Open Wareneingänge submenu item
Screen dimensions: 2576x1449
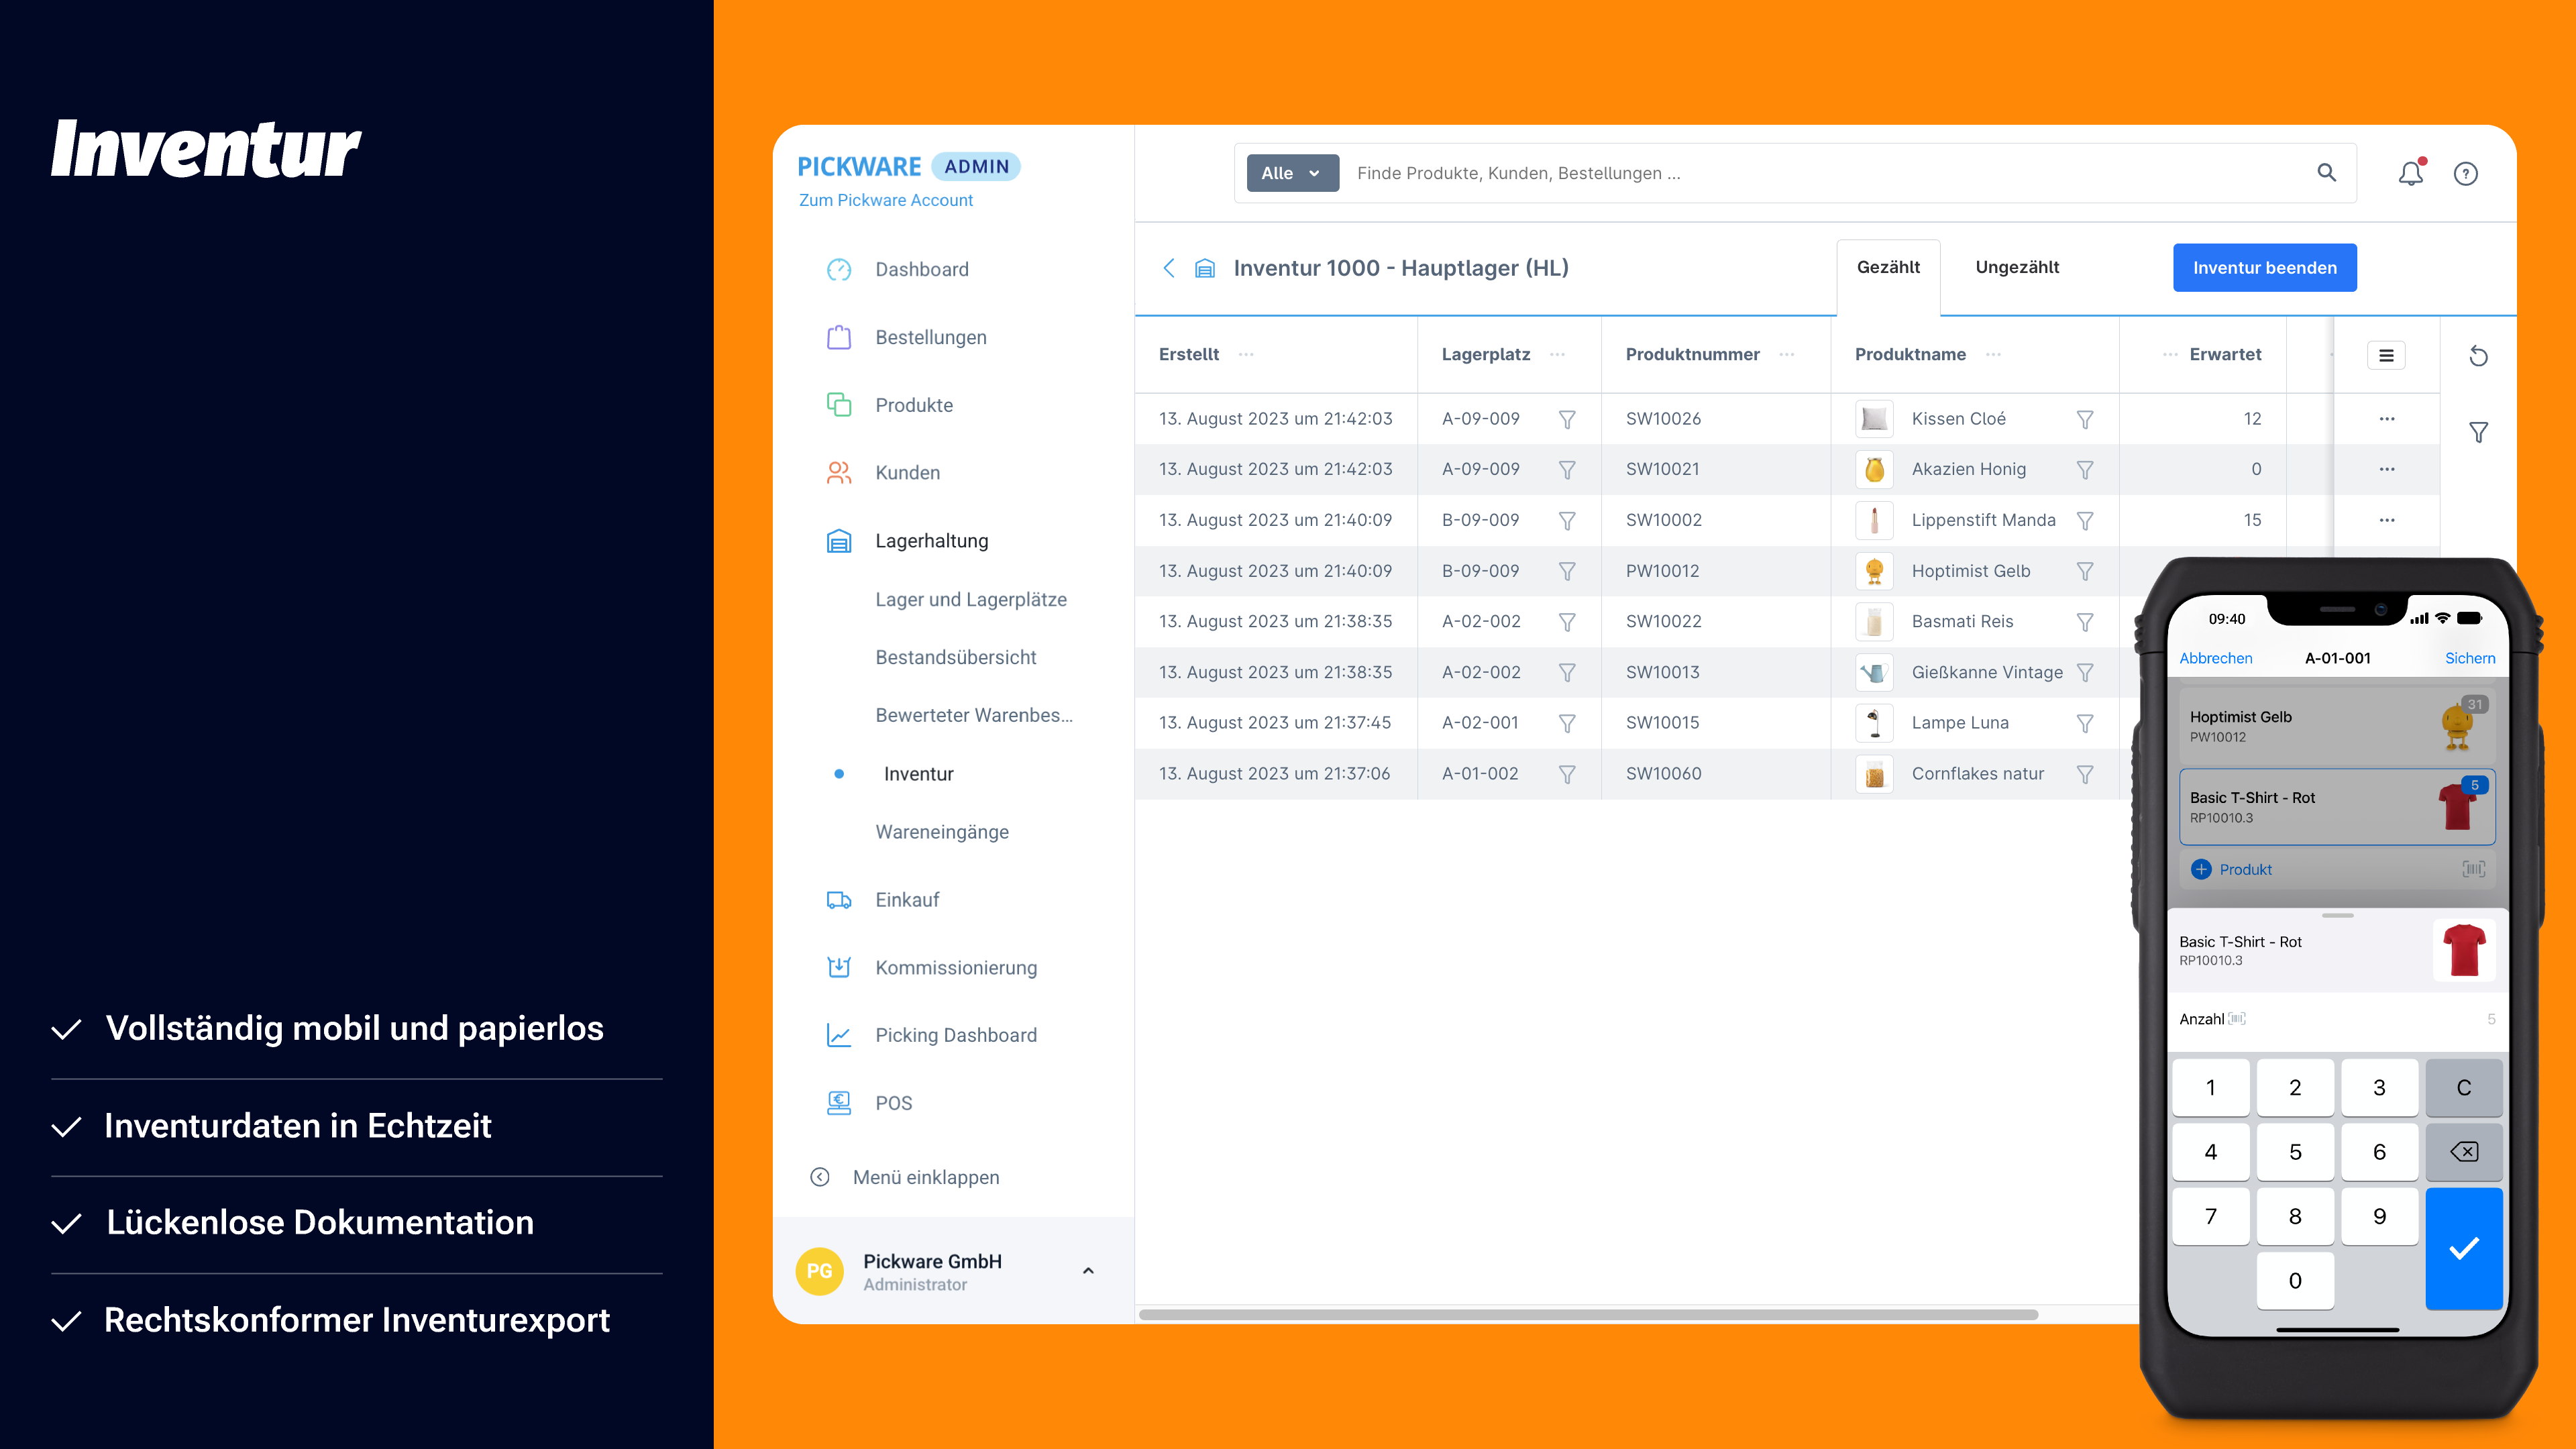[x=942, y=832]
